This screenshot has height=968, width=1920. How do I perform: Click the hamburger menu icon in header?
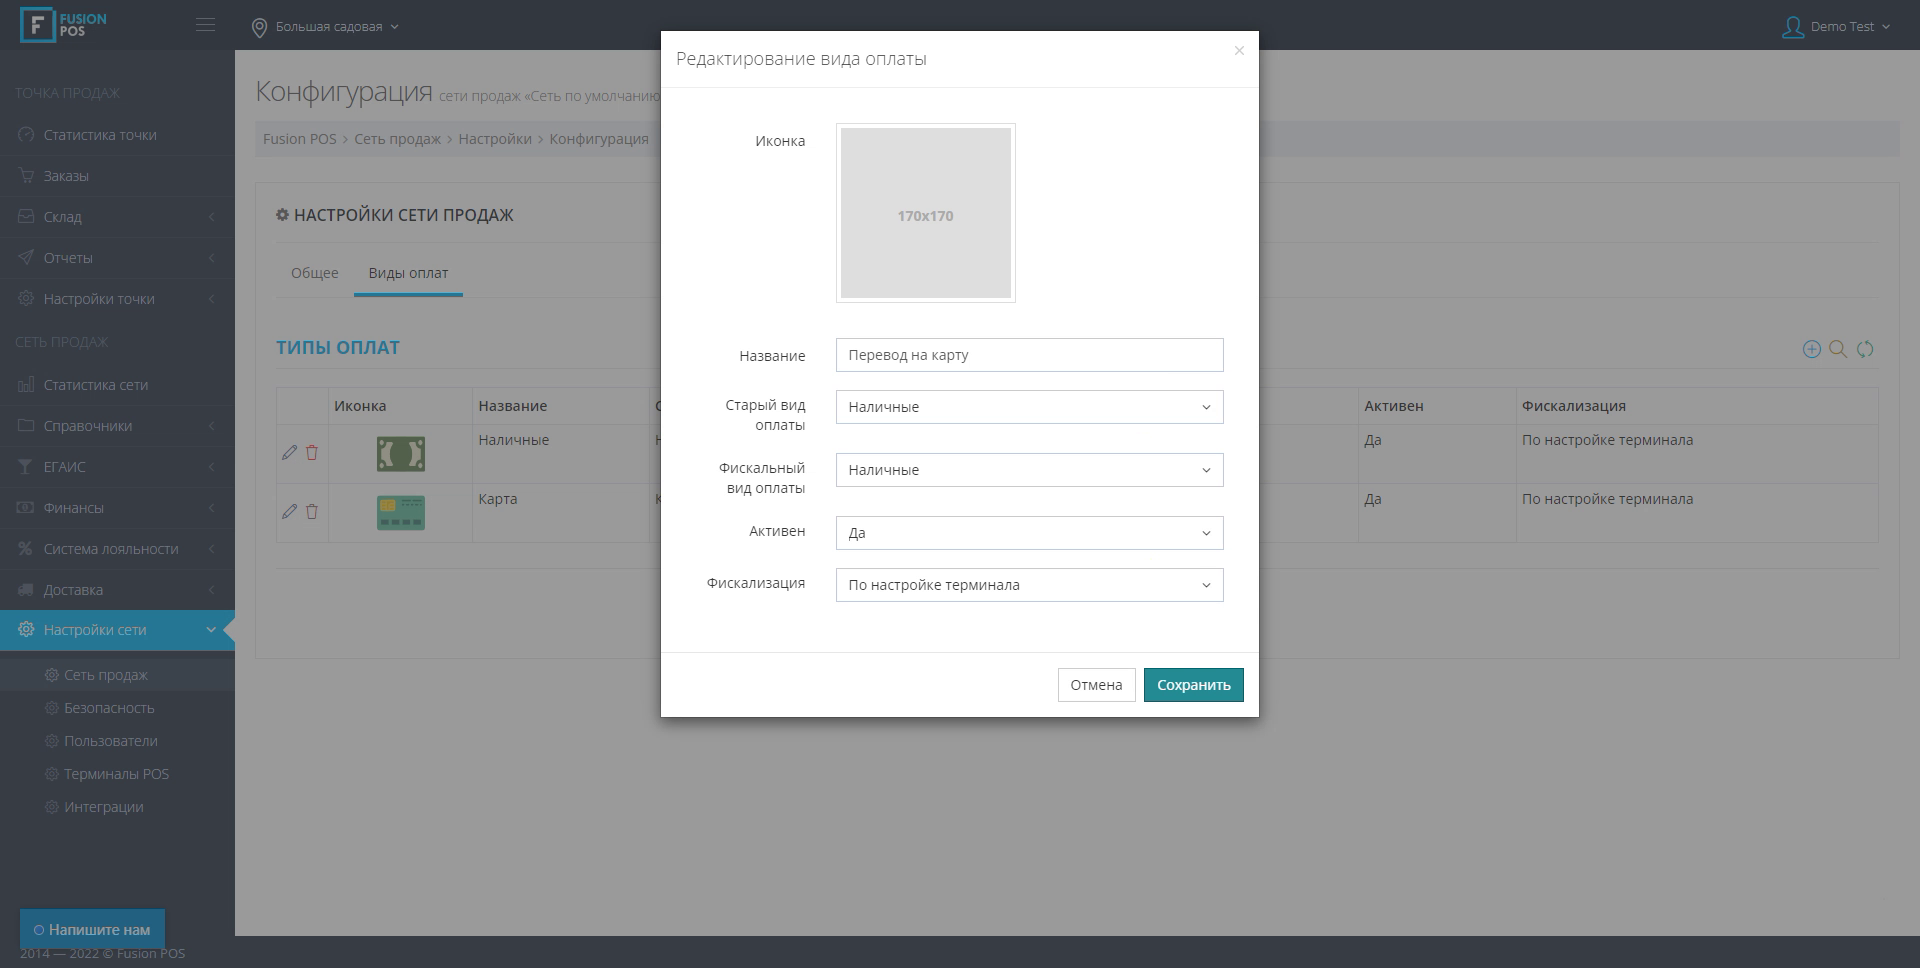(x=205, y=25)
